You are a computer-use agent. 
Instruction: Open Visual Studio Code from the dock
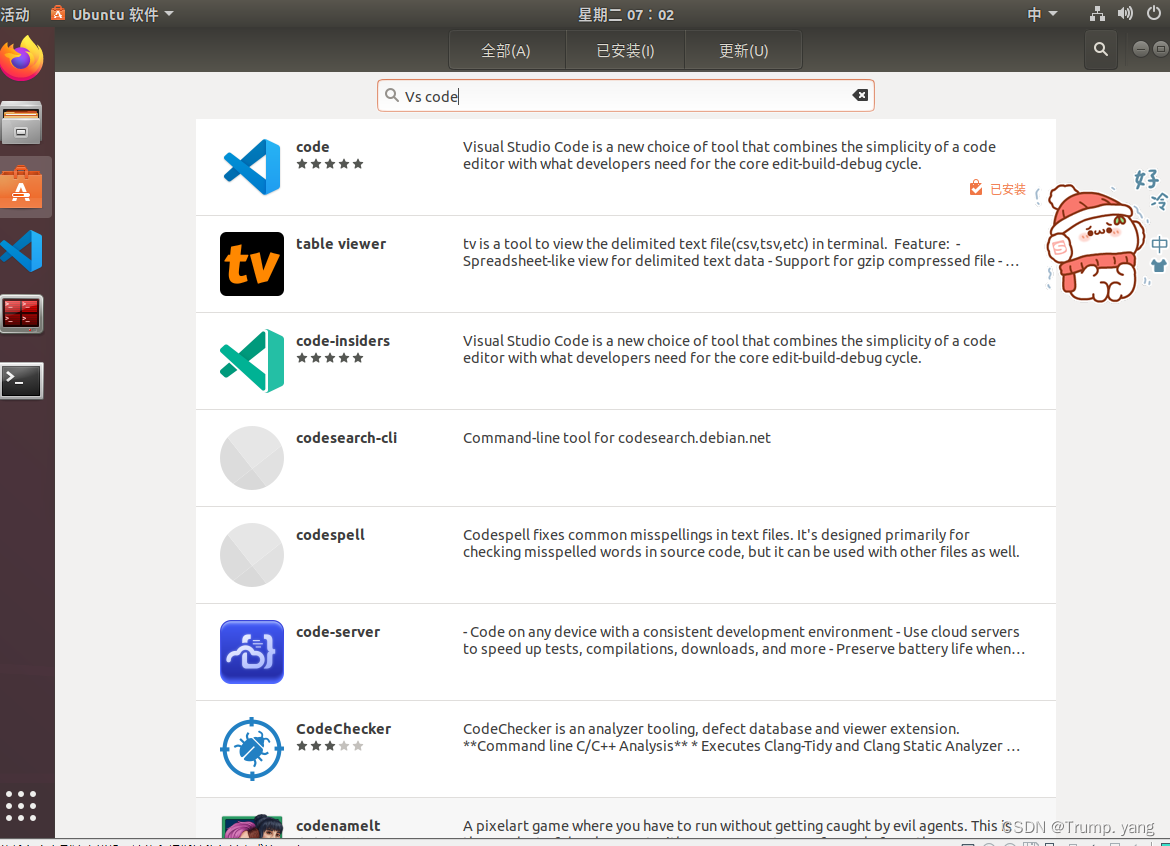[22, 250]
